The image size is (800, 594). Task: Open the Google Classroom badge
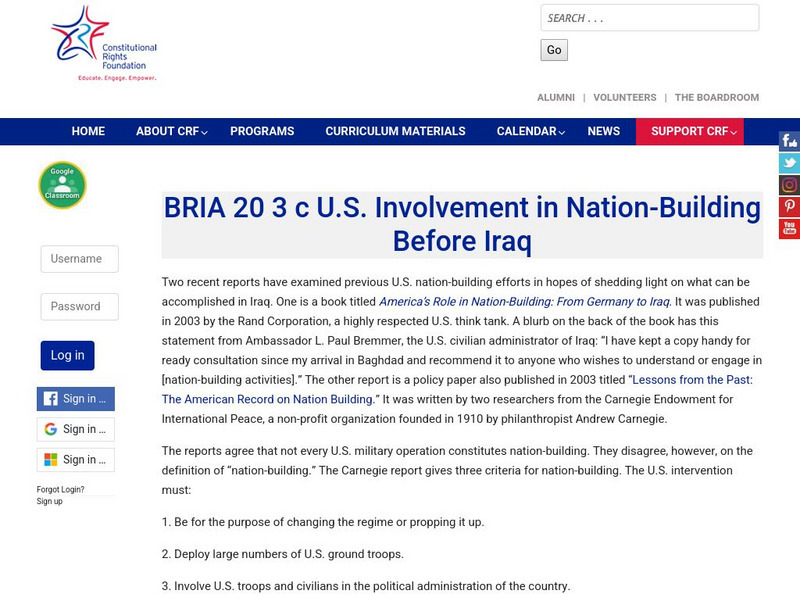coord(62,185)
